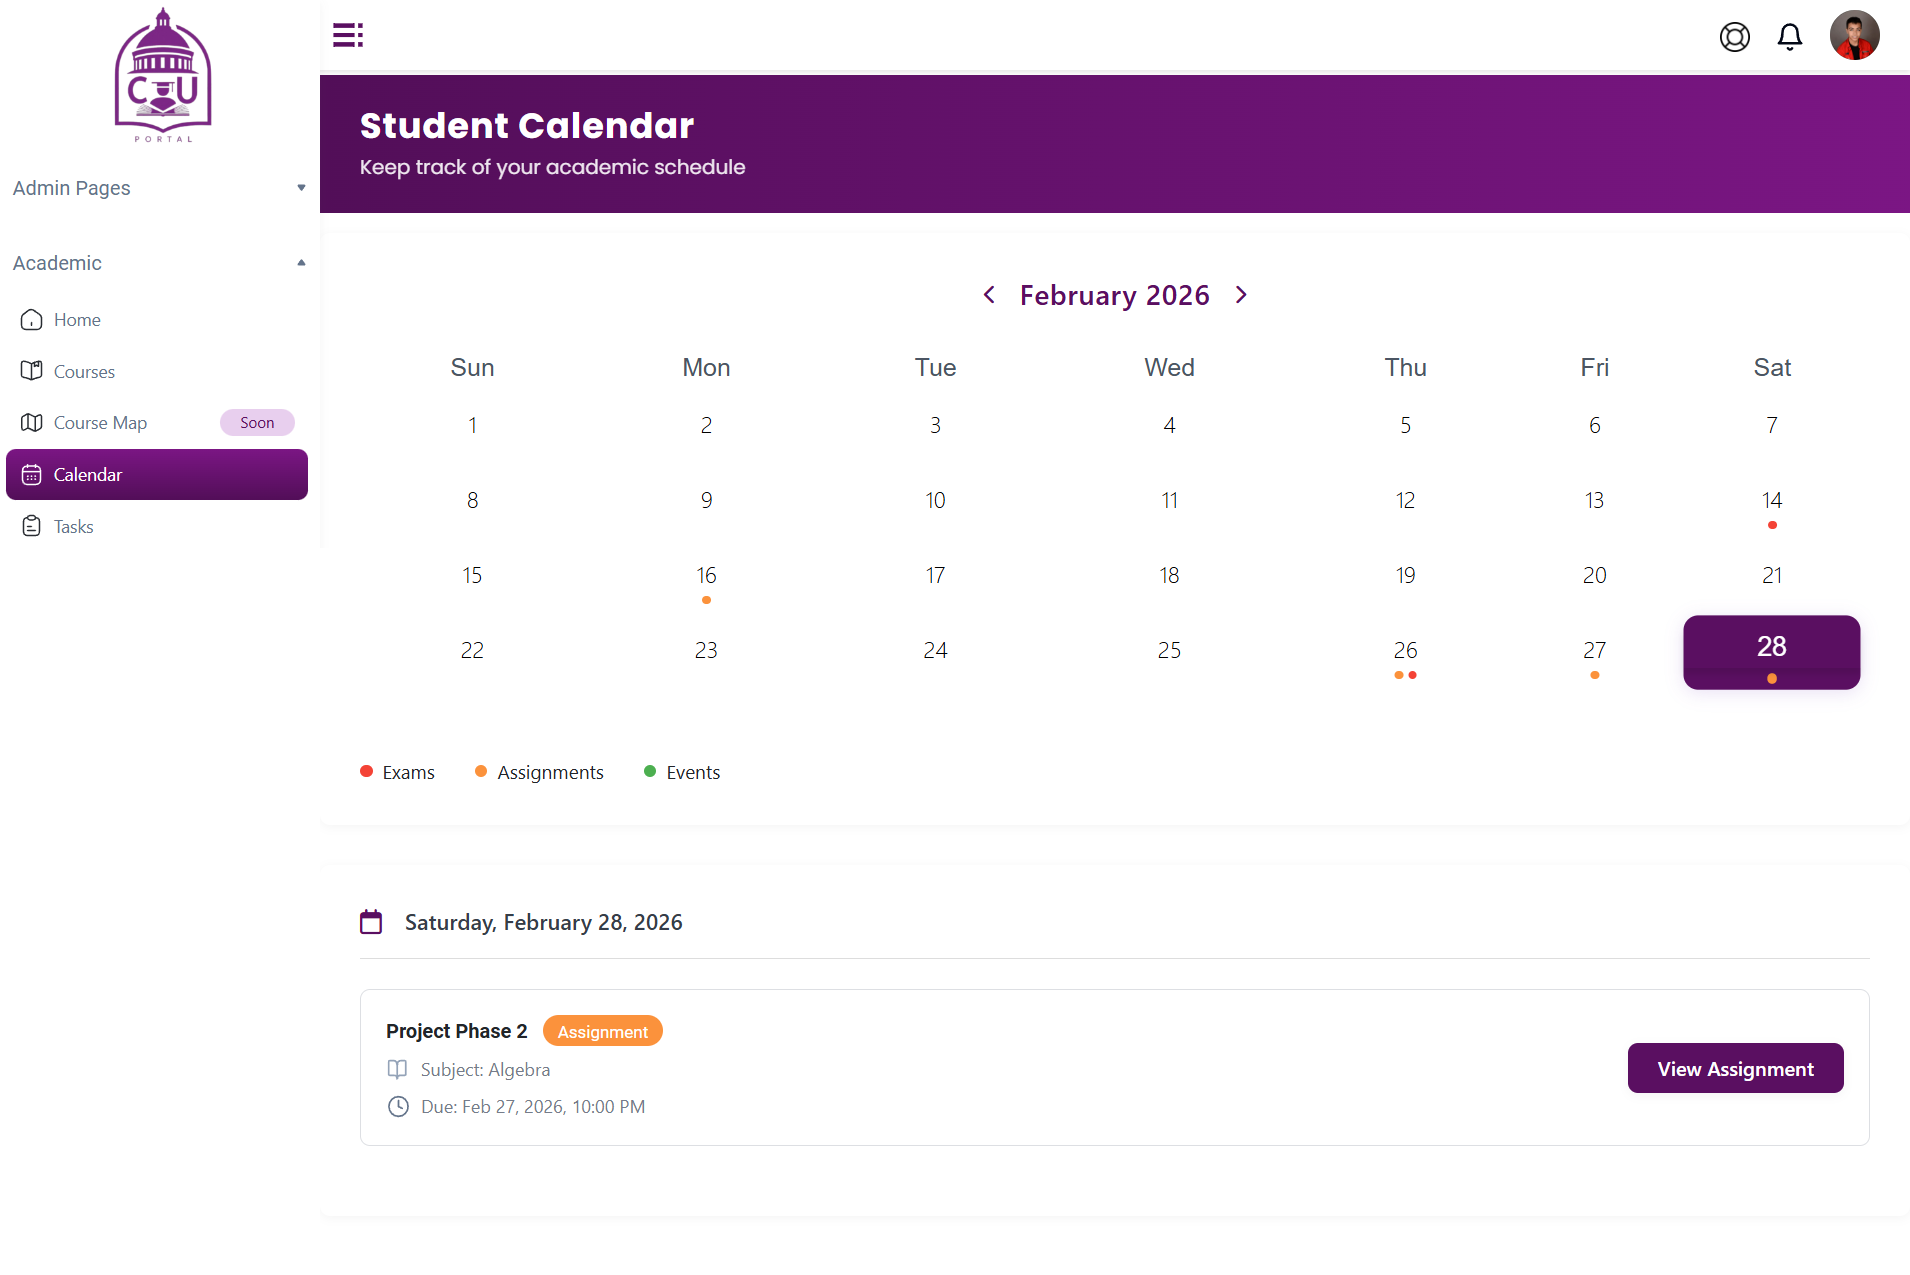Click the user profile avatar
This screenshot has width=1910, height=1275.
click(x=1854, y=36)
